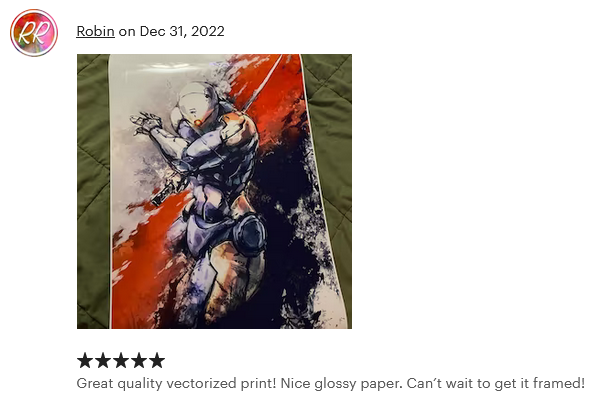Screen dimensions: 614x400
Task: Select the second rating star
Action: pyautogui.click(x=103, y=360)
